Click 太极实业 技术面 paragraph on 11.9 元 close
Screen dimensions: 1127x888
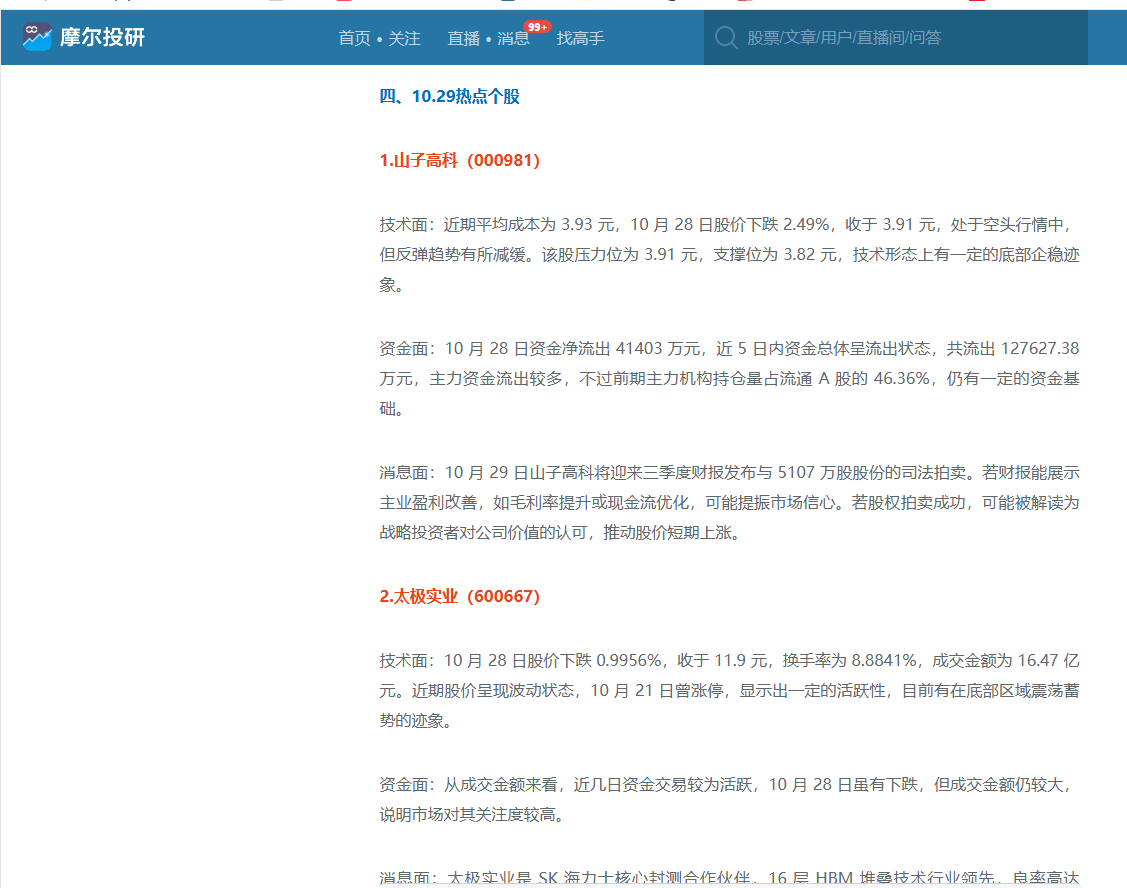[x=729, y=690]
